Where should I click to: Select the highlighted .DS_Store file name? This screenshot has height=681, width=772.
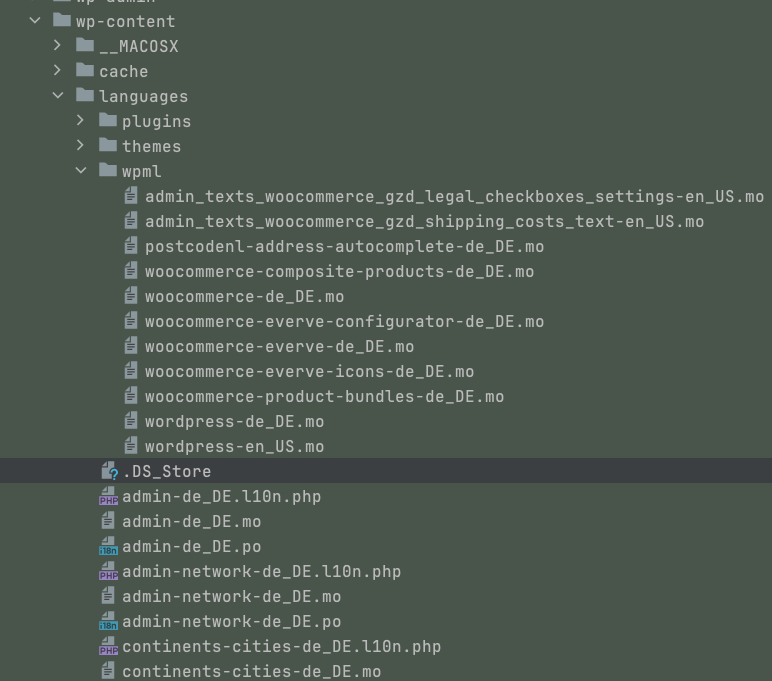pos(167,472)
